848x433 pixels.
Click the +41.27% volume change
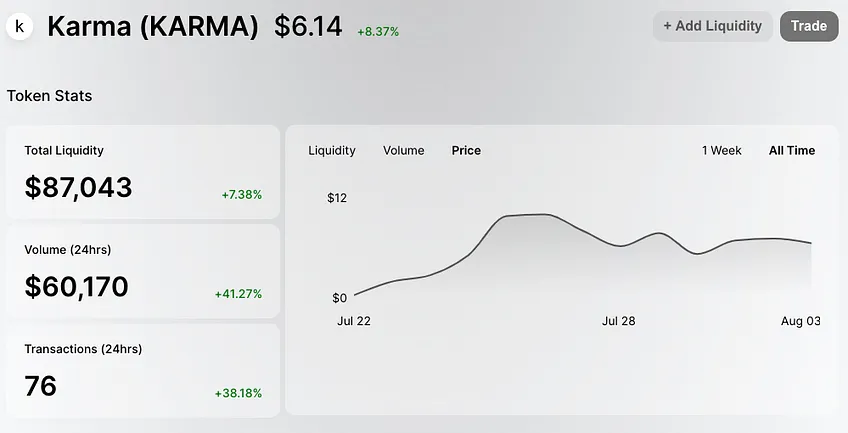point(238,294)
